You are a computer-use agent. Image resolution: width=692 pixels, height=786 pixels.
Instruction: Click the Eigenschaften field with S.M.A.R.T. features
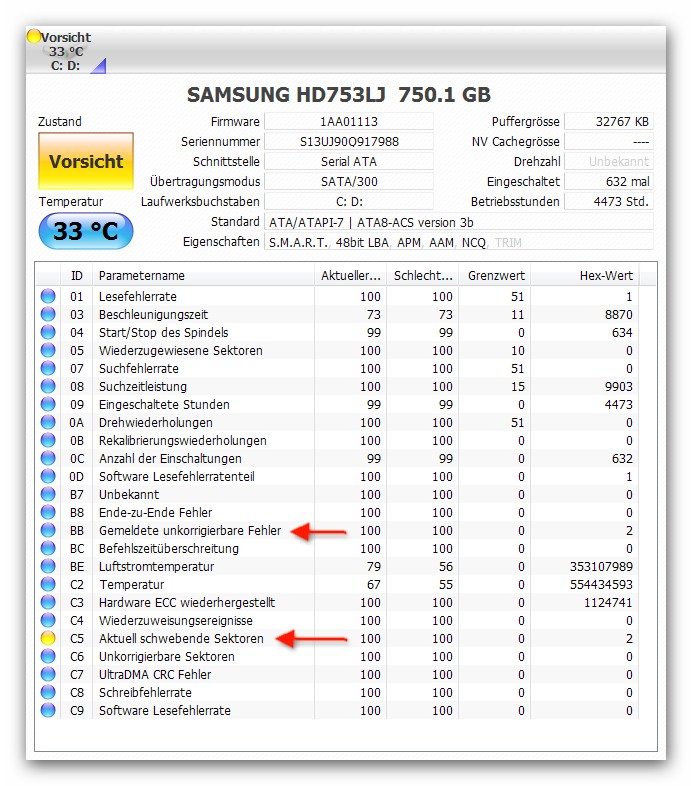pos(459,242)
